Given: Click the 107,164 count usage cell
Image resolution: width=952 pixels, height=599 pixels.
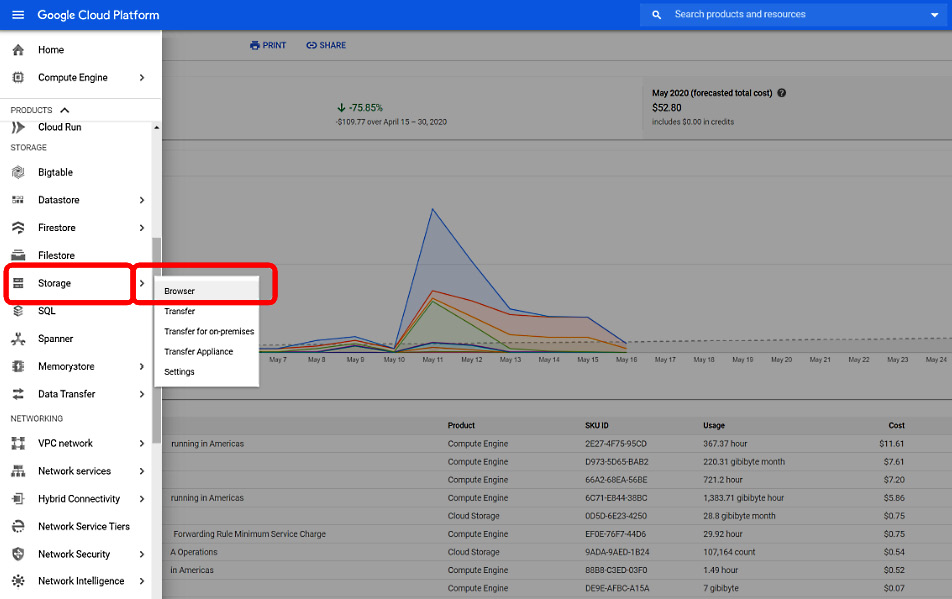Looking at the screenshot, I should (729, 552).
